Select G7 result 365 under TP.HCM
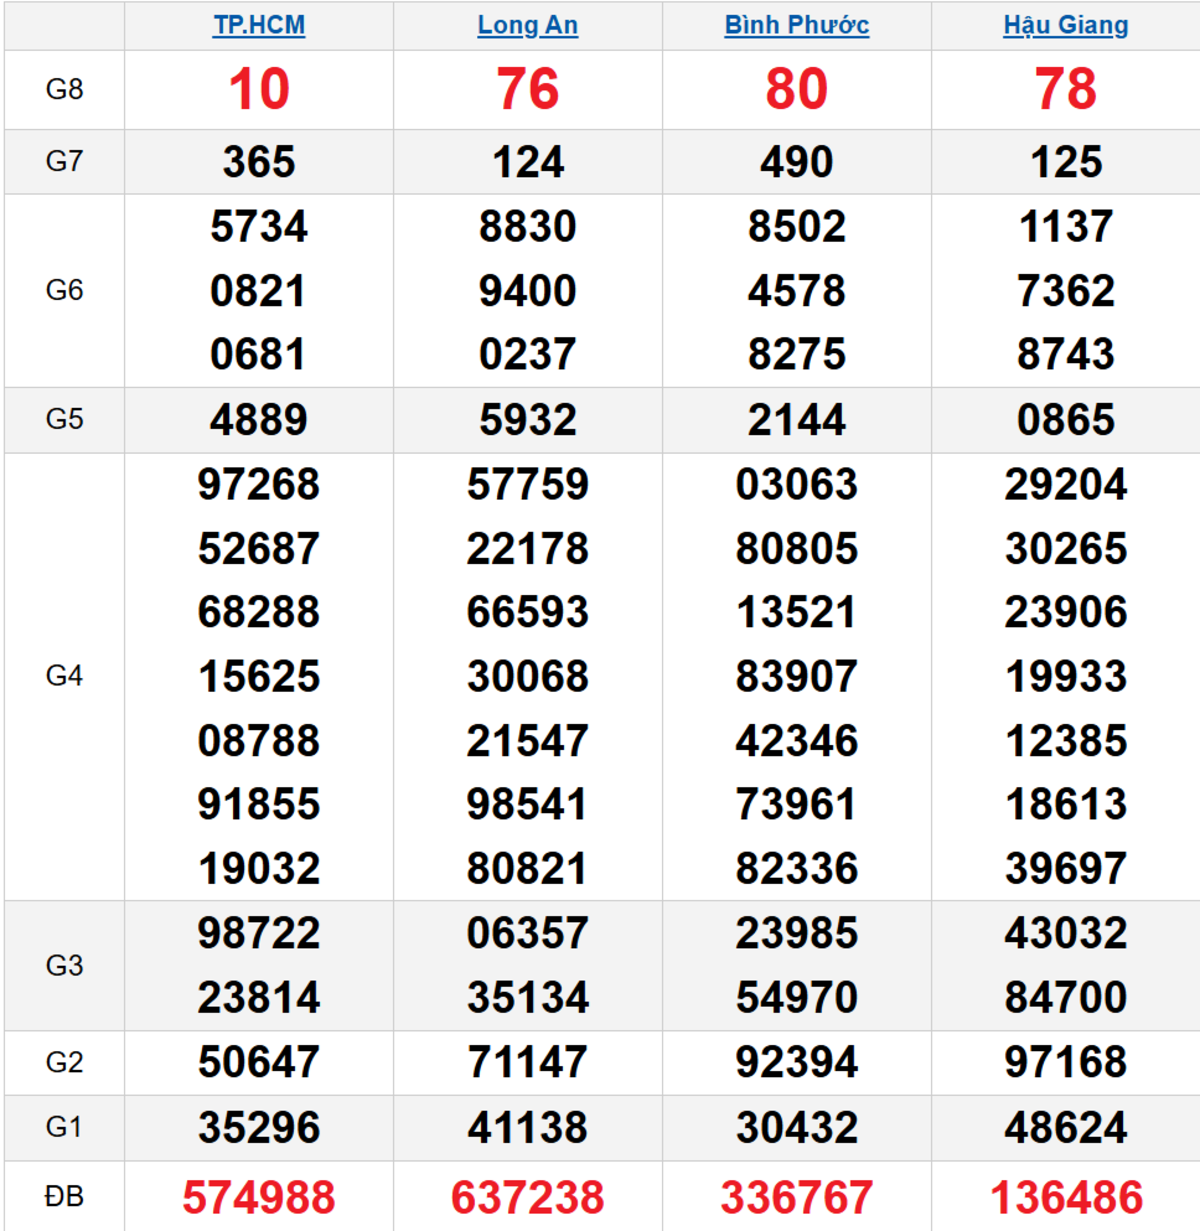1200x1231 pixels. pyautogui.click(x=259, y=162)
